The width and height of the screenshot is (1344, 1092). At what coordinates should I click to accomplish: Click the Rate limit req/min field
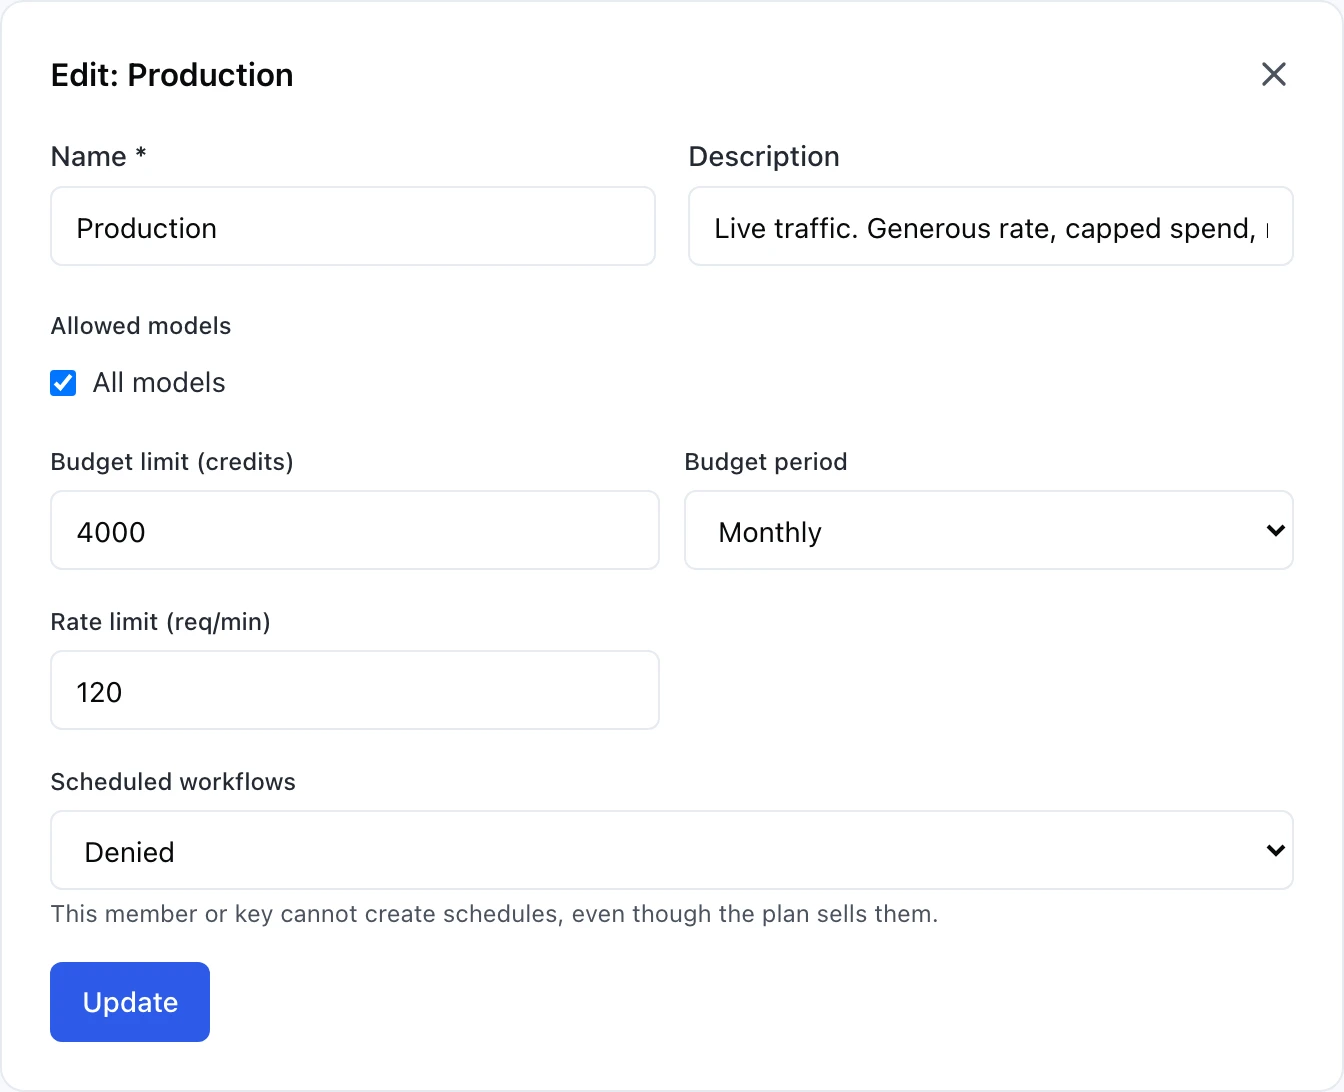[x=355, y=690]
